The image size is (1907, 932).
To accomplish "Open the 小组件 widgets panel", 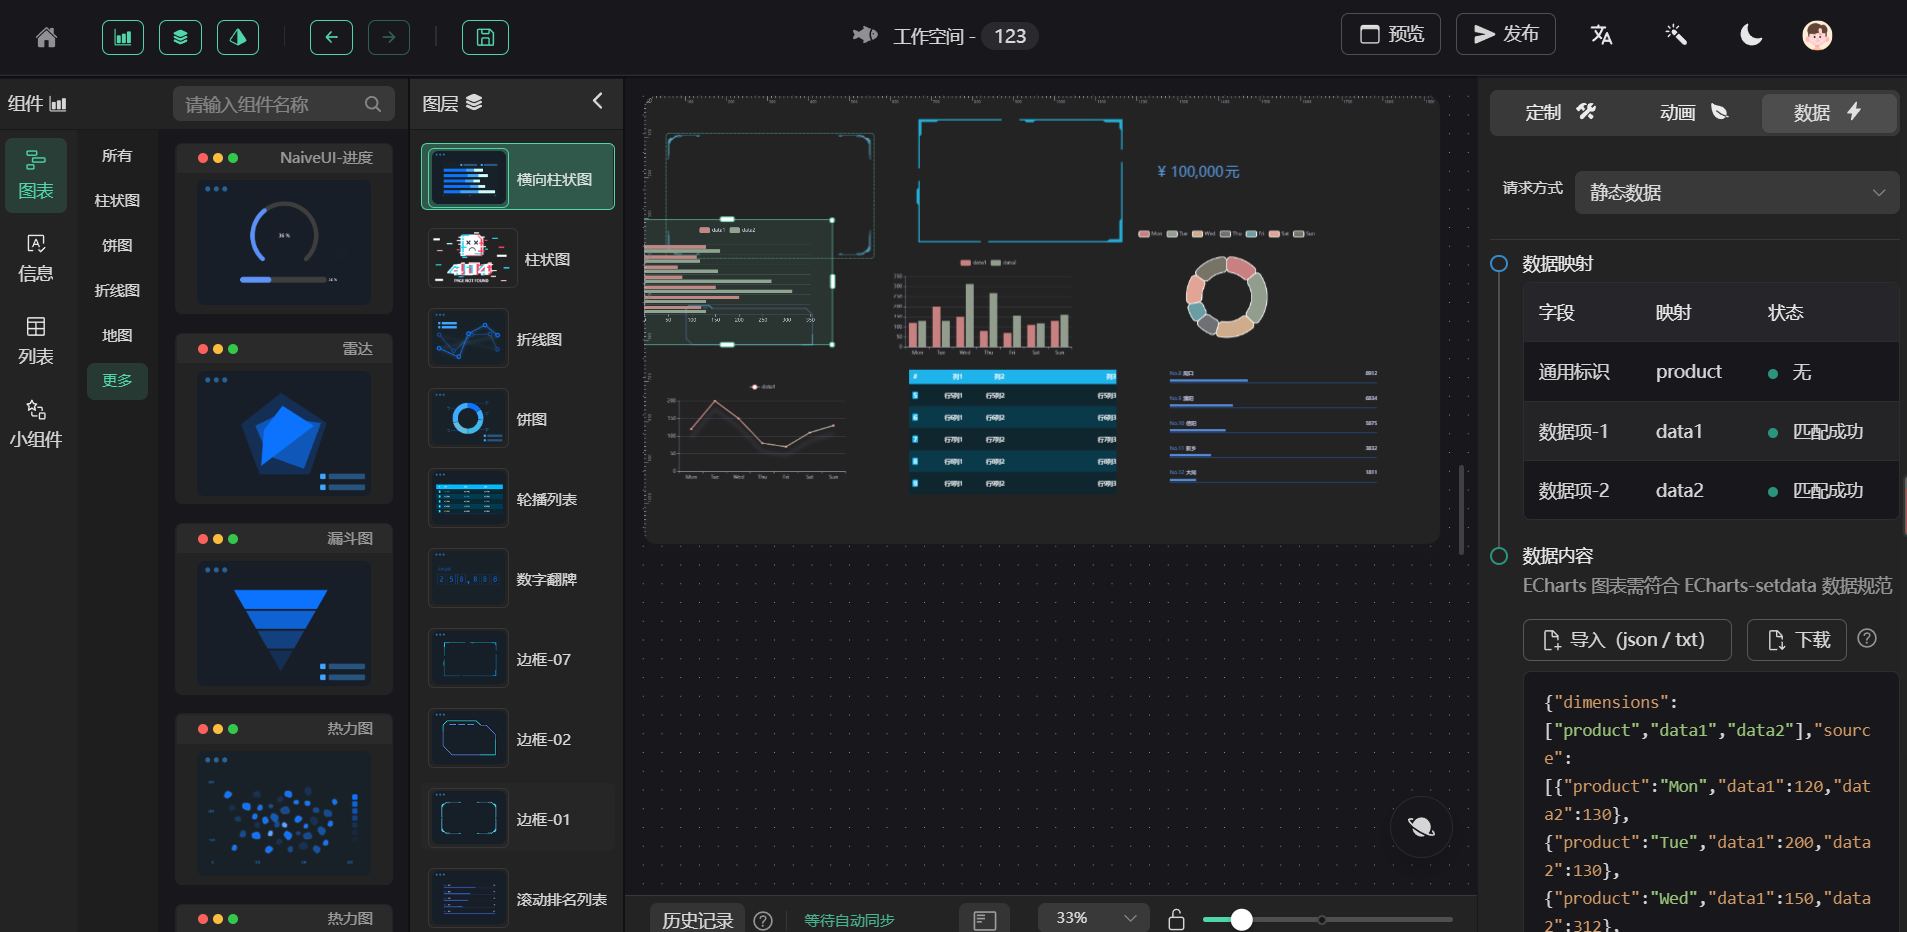I will pos(36,422).
